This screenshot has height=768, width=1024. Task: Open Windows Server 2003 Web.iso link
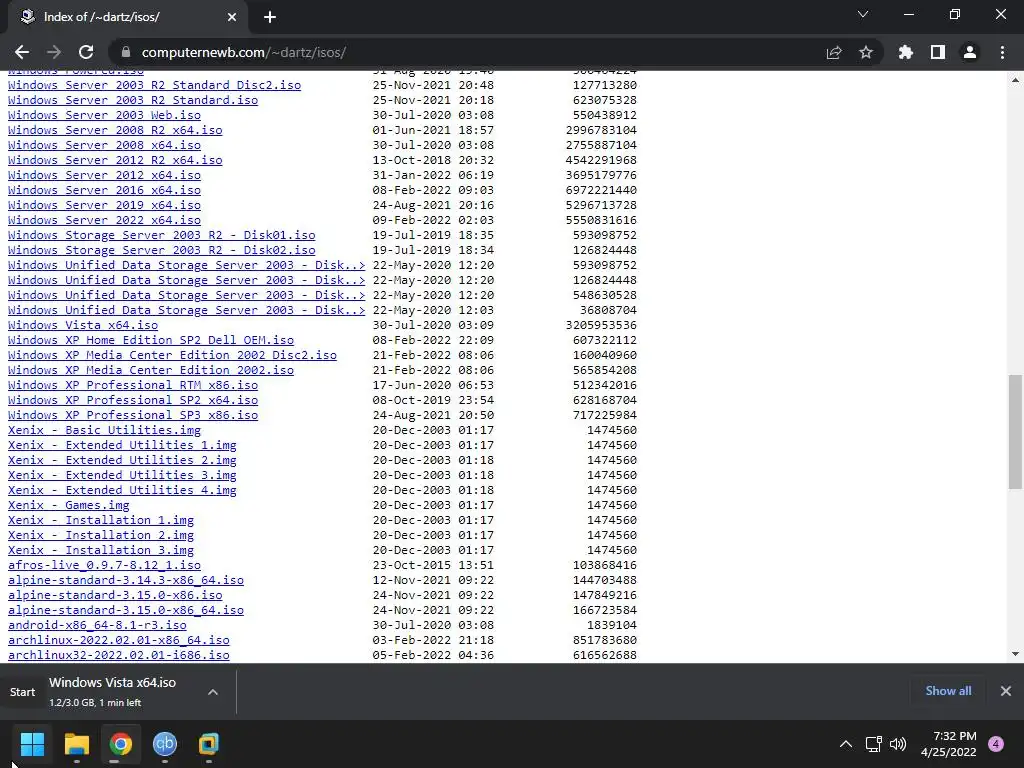click(x=104, y=115)
